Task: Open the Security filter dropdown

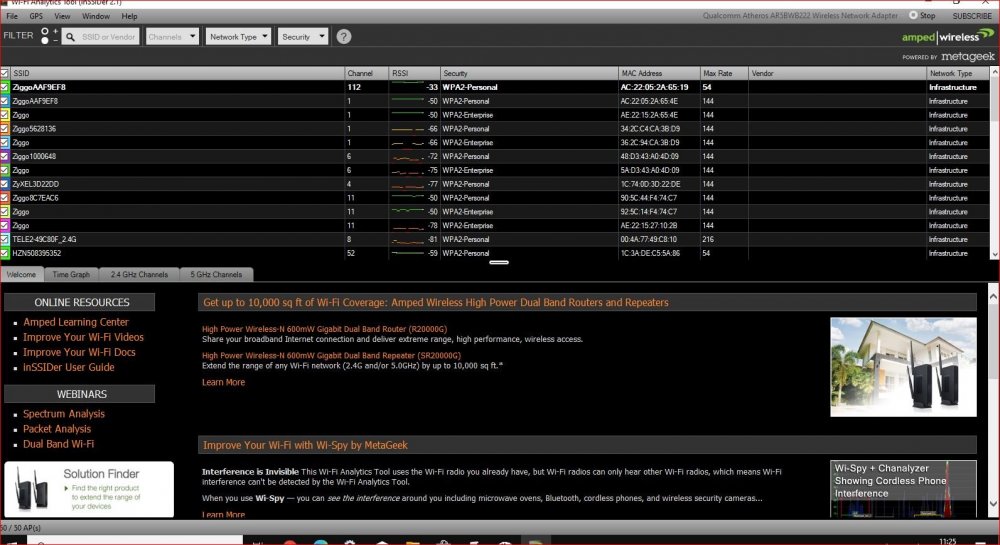Action: [302, 37]
